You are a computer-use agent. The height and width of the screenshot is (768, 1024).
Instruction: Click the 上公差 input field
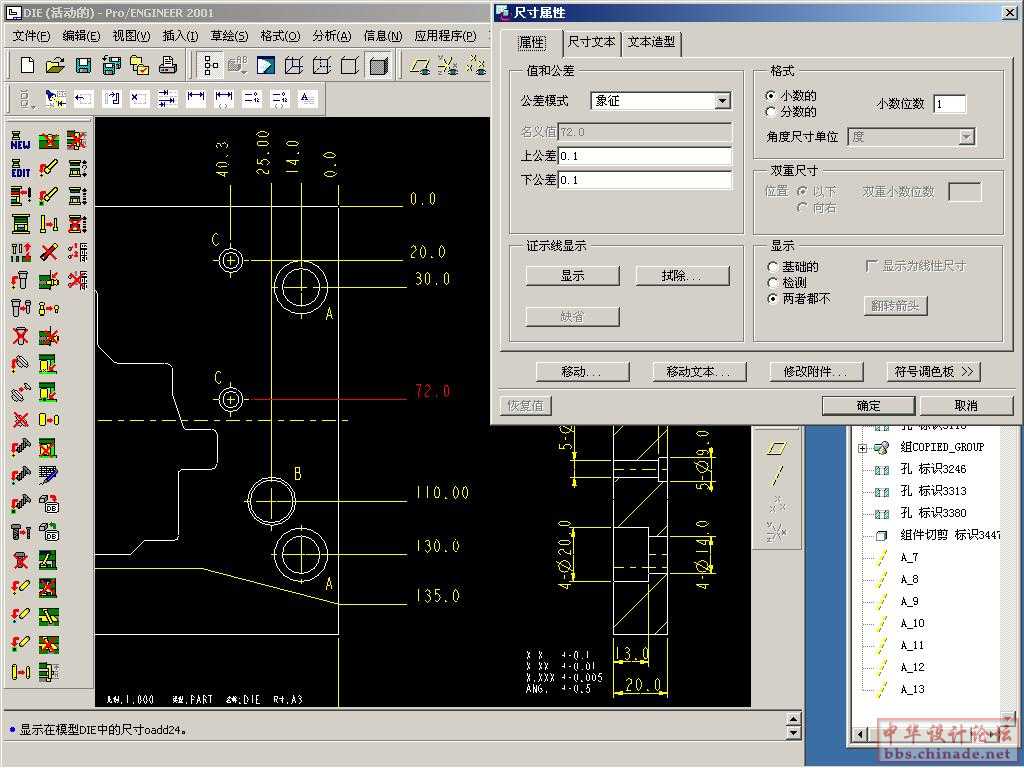[645, 156]
